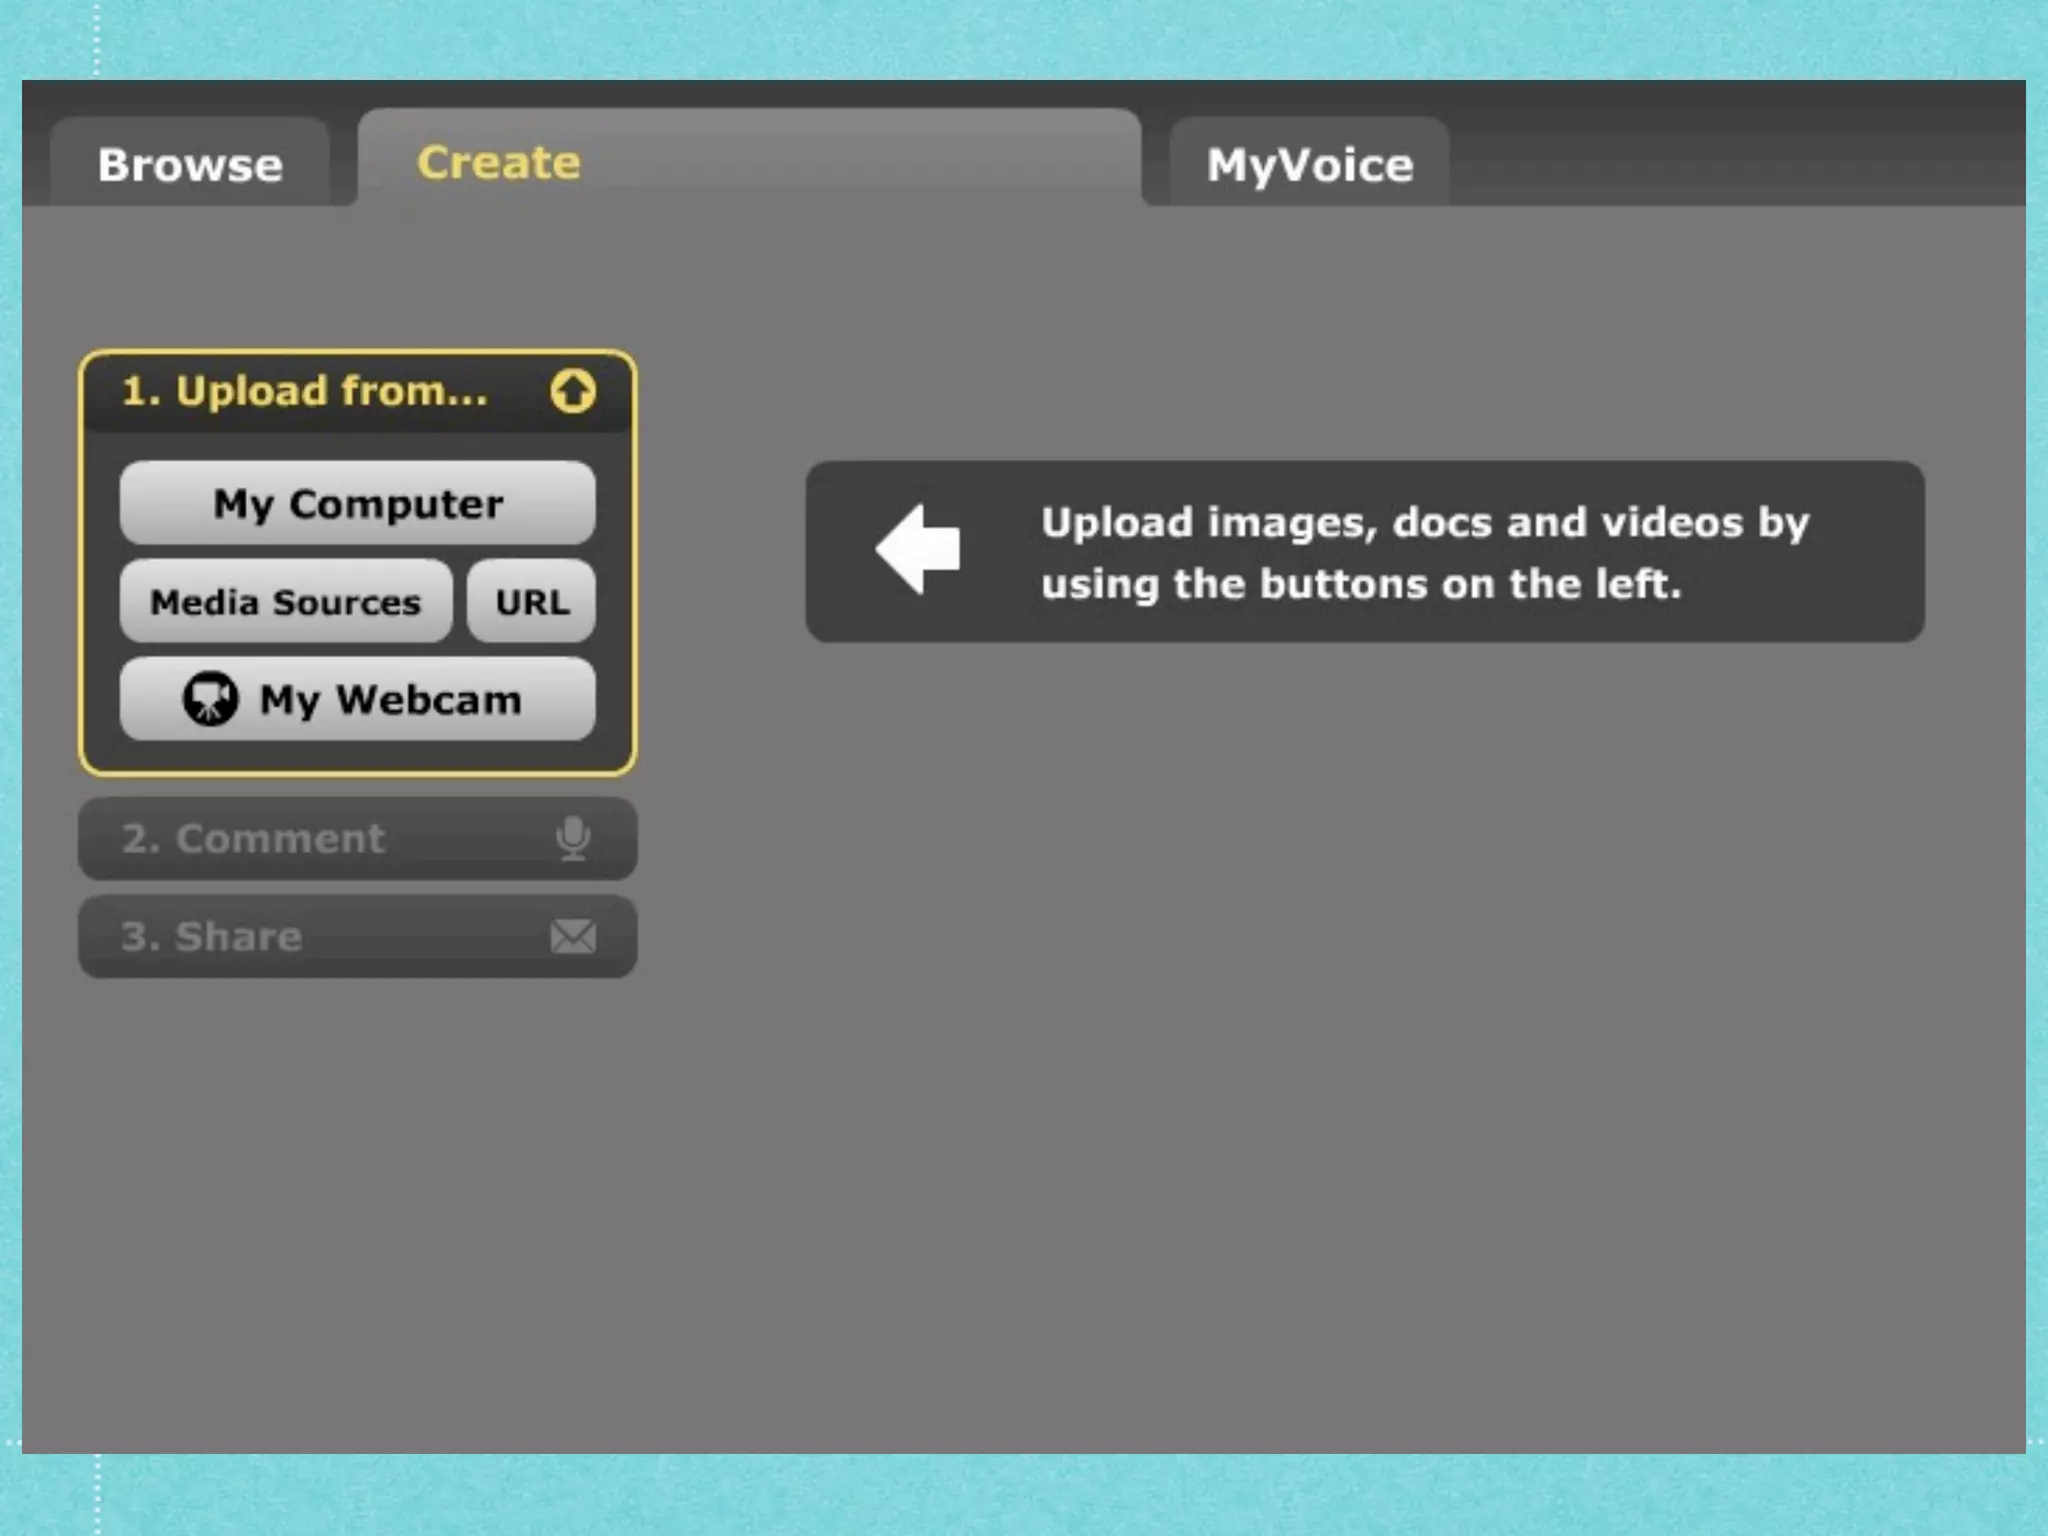Select the Create tab
2048x1536 pixels.
tap(498, 163)
